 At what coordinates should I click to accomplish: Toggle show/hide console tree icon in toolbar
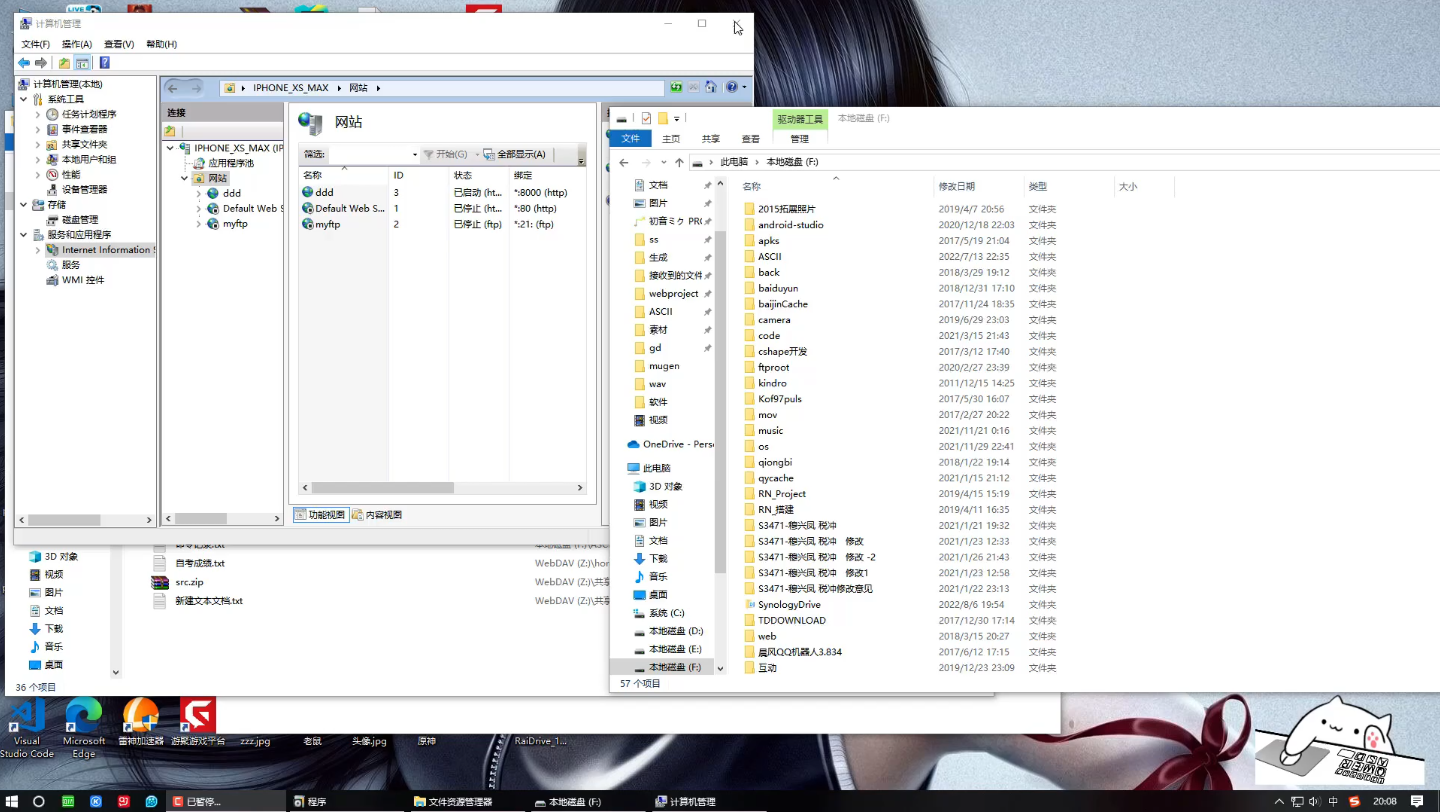(x=82, y=63)
